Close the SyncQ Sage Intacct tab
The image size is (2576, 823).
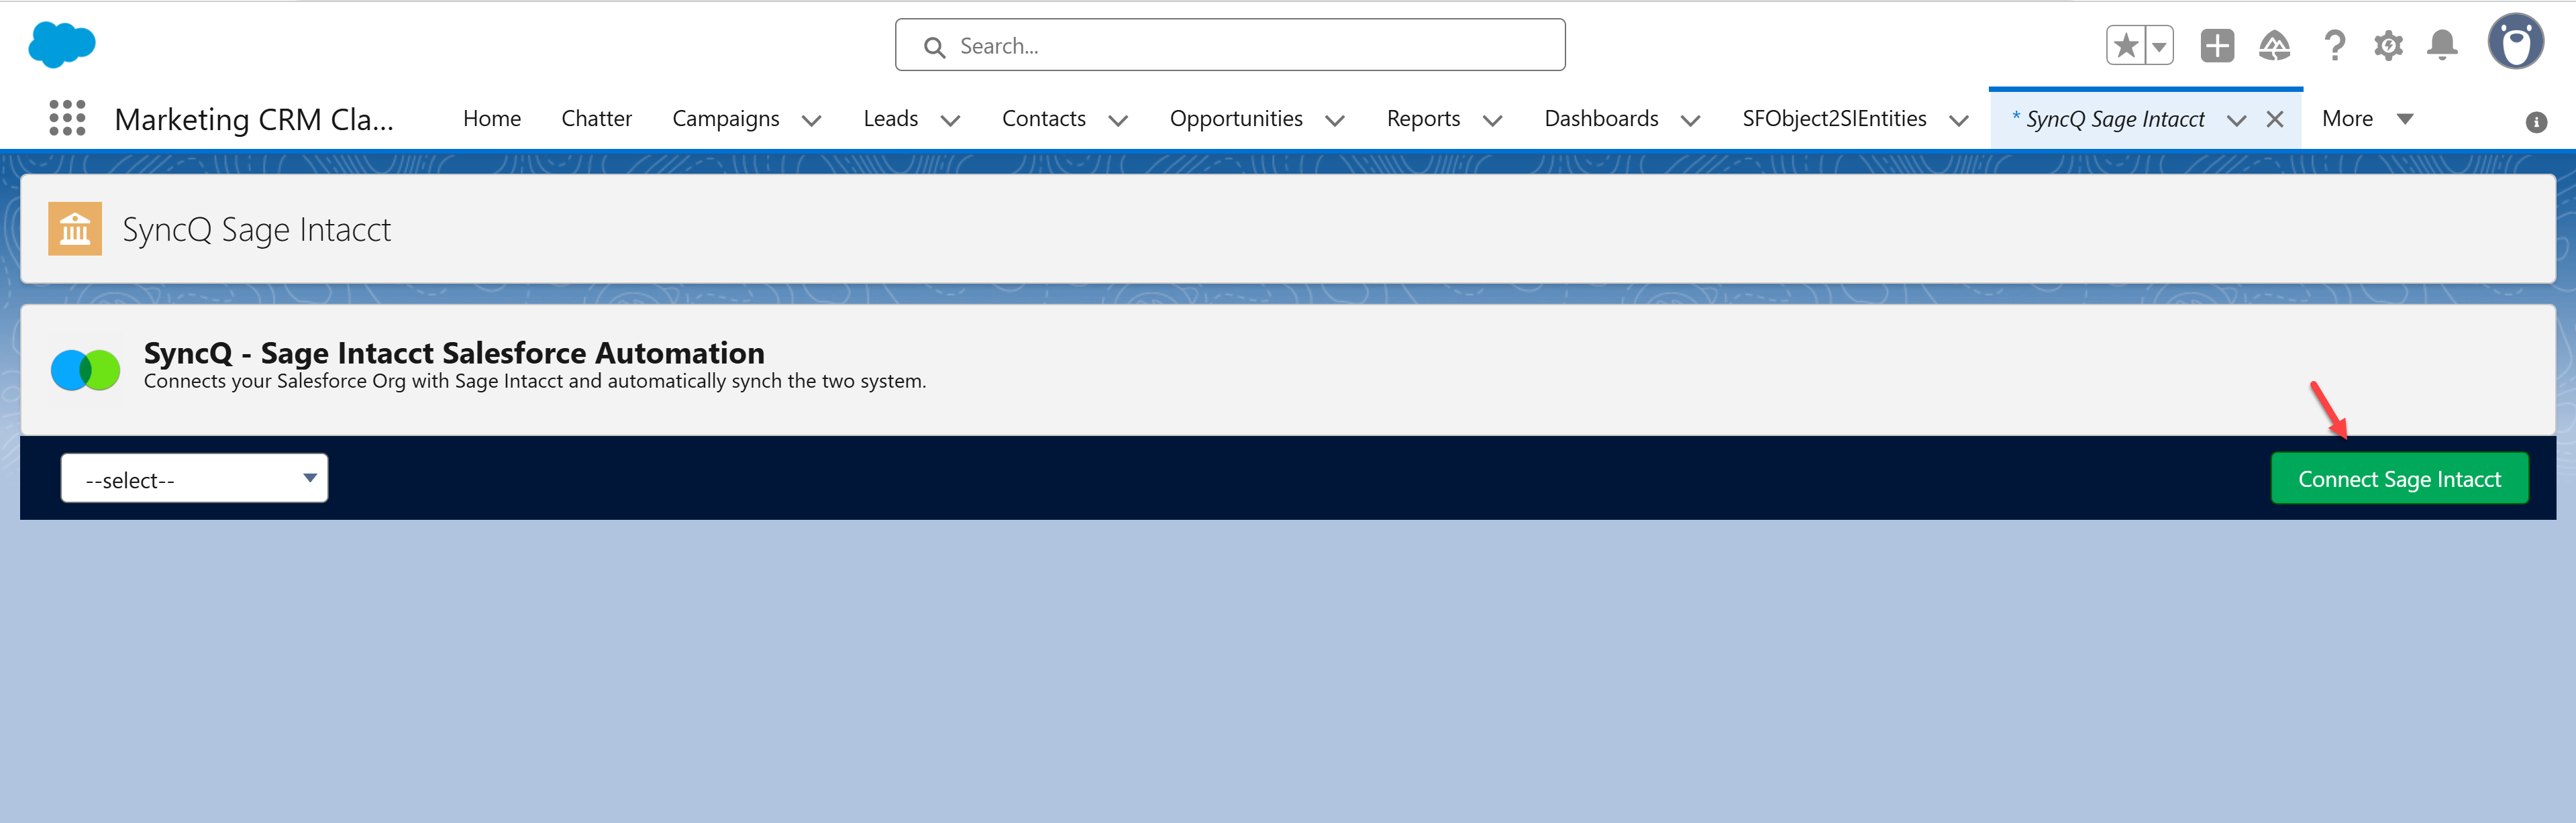[2275, 120]
